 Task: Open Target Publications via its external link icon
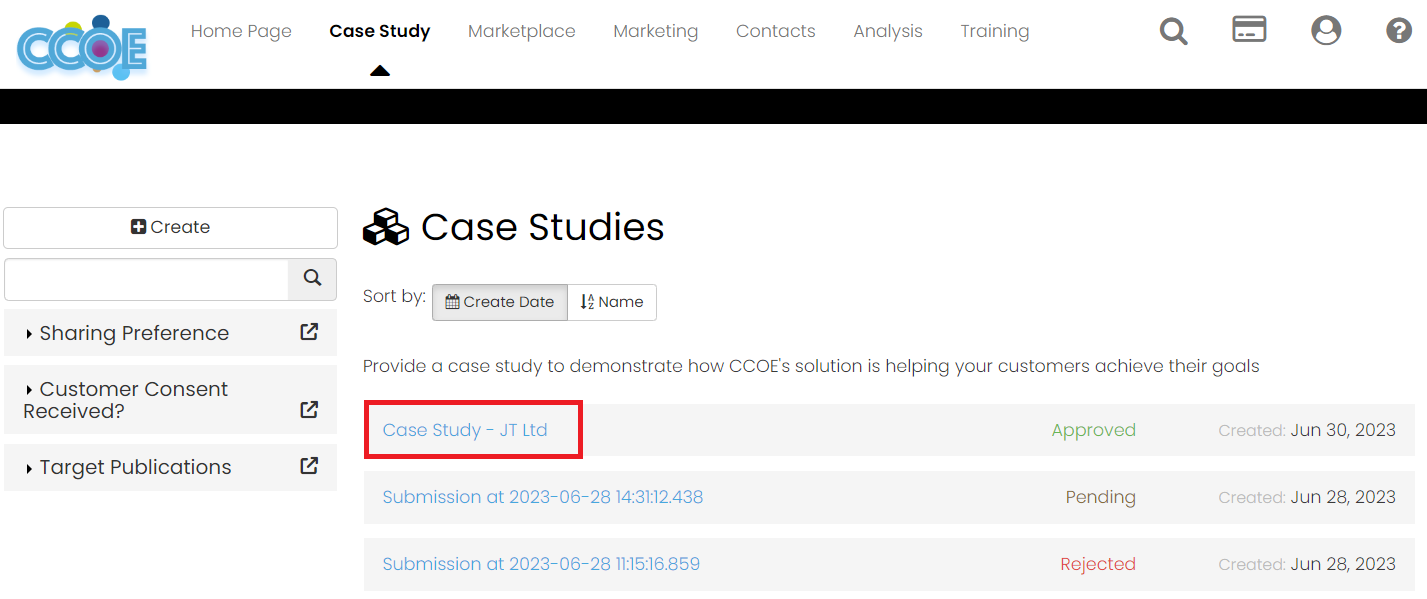click(308, 467)
